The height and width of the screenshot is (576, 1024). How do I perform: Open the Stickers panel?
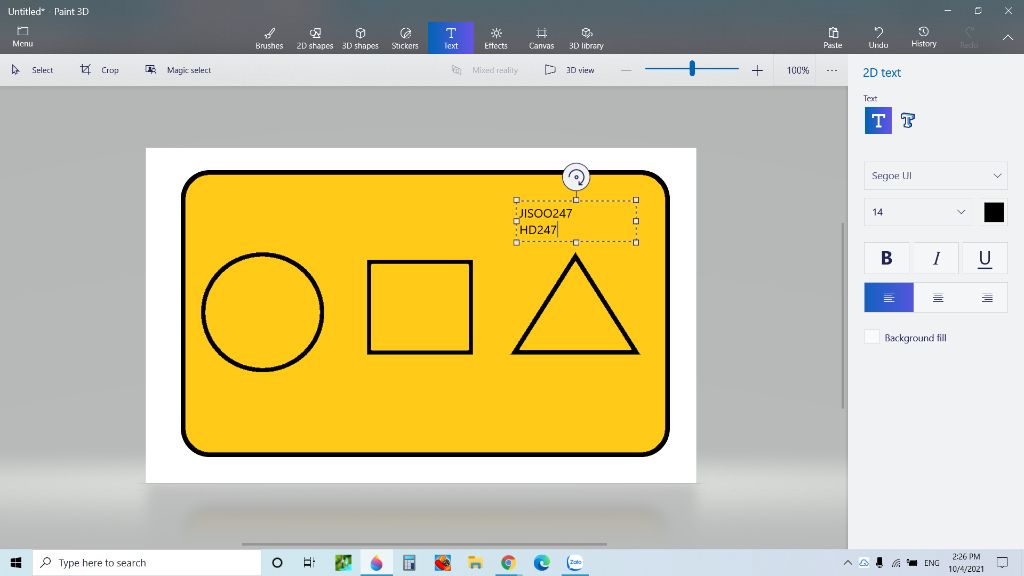pyautogui.click(x=405, y=38)
